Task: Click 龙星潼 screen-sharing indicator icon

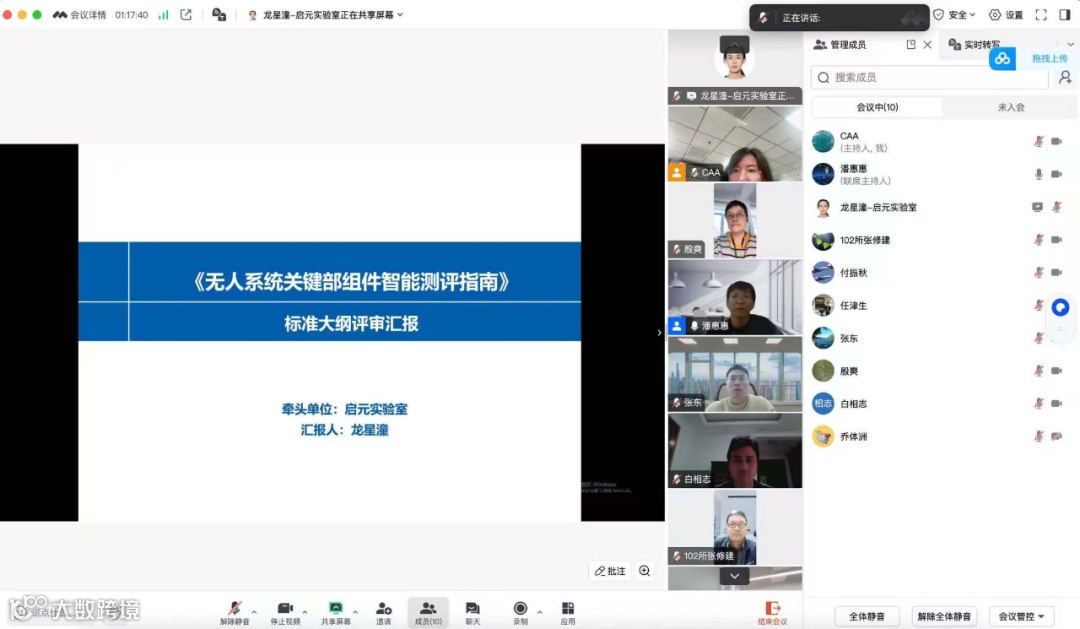Action: pos(1037,207)
